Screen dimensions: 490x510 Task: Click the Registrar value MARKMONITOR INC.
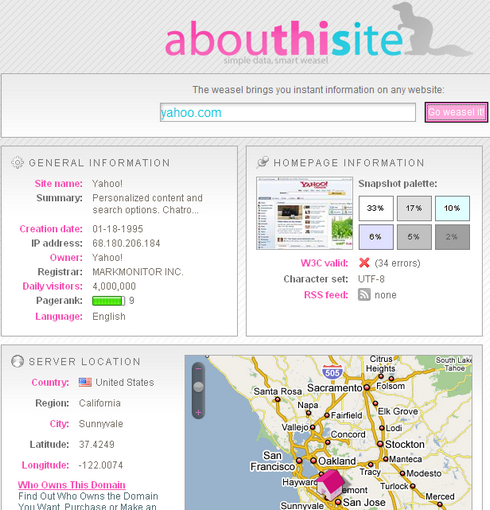click(138, 272)
